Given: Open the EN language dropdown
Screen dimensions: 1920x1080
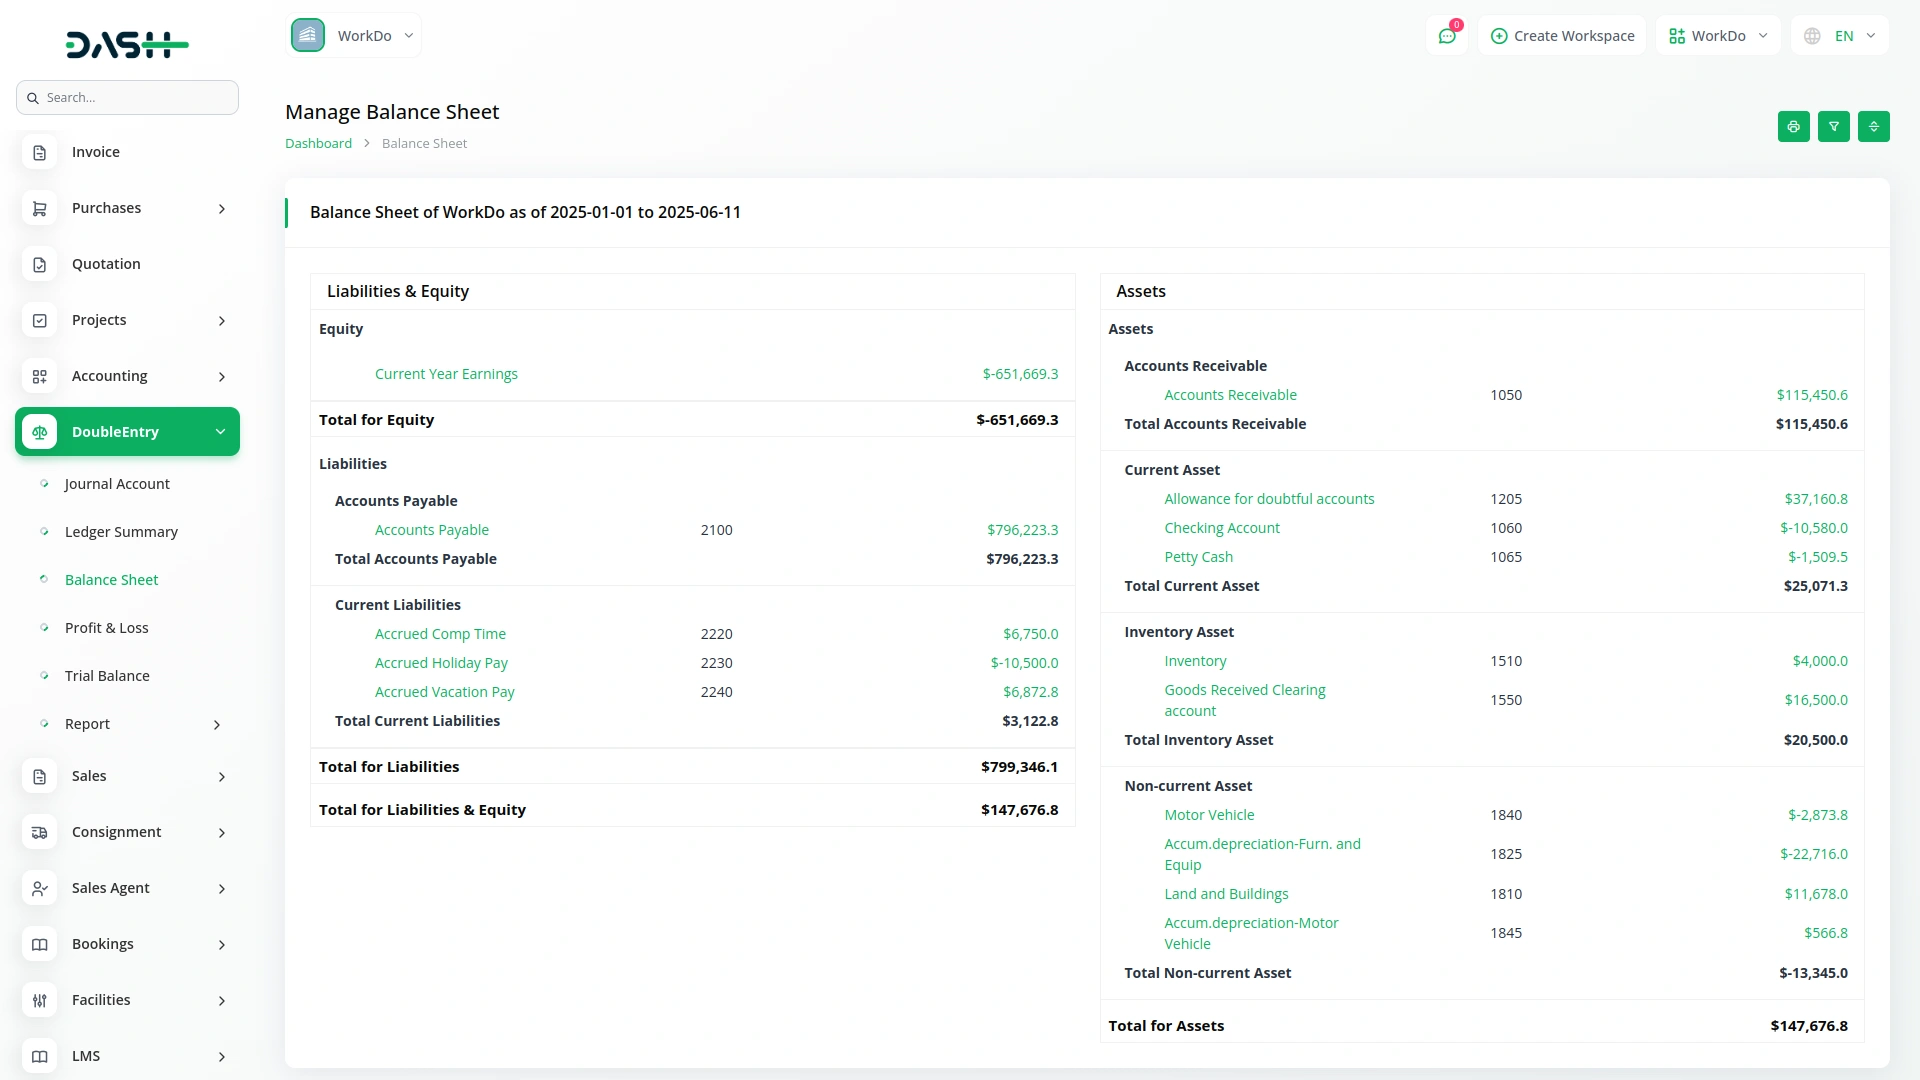Looking at the screenshot, I should tap(1841, 36).
